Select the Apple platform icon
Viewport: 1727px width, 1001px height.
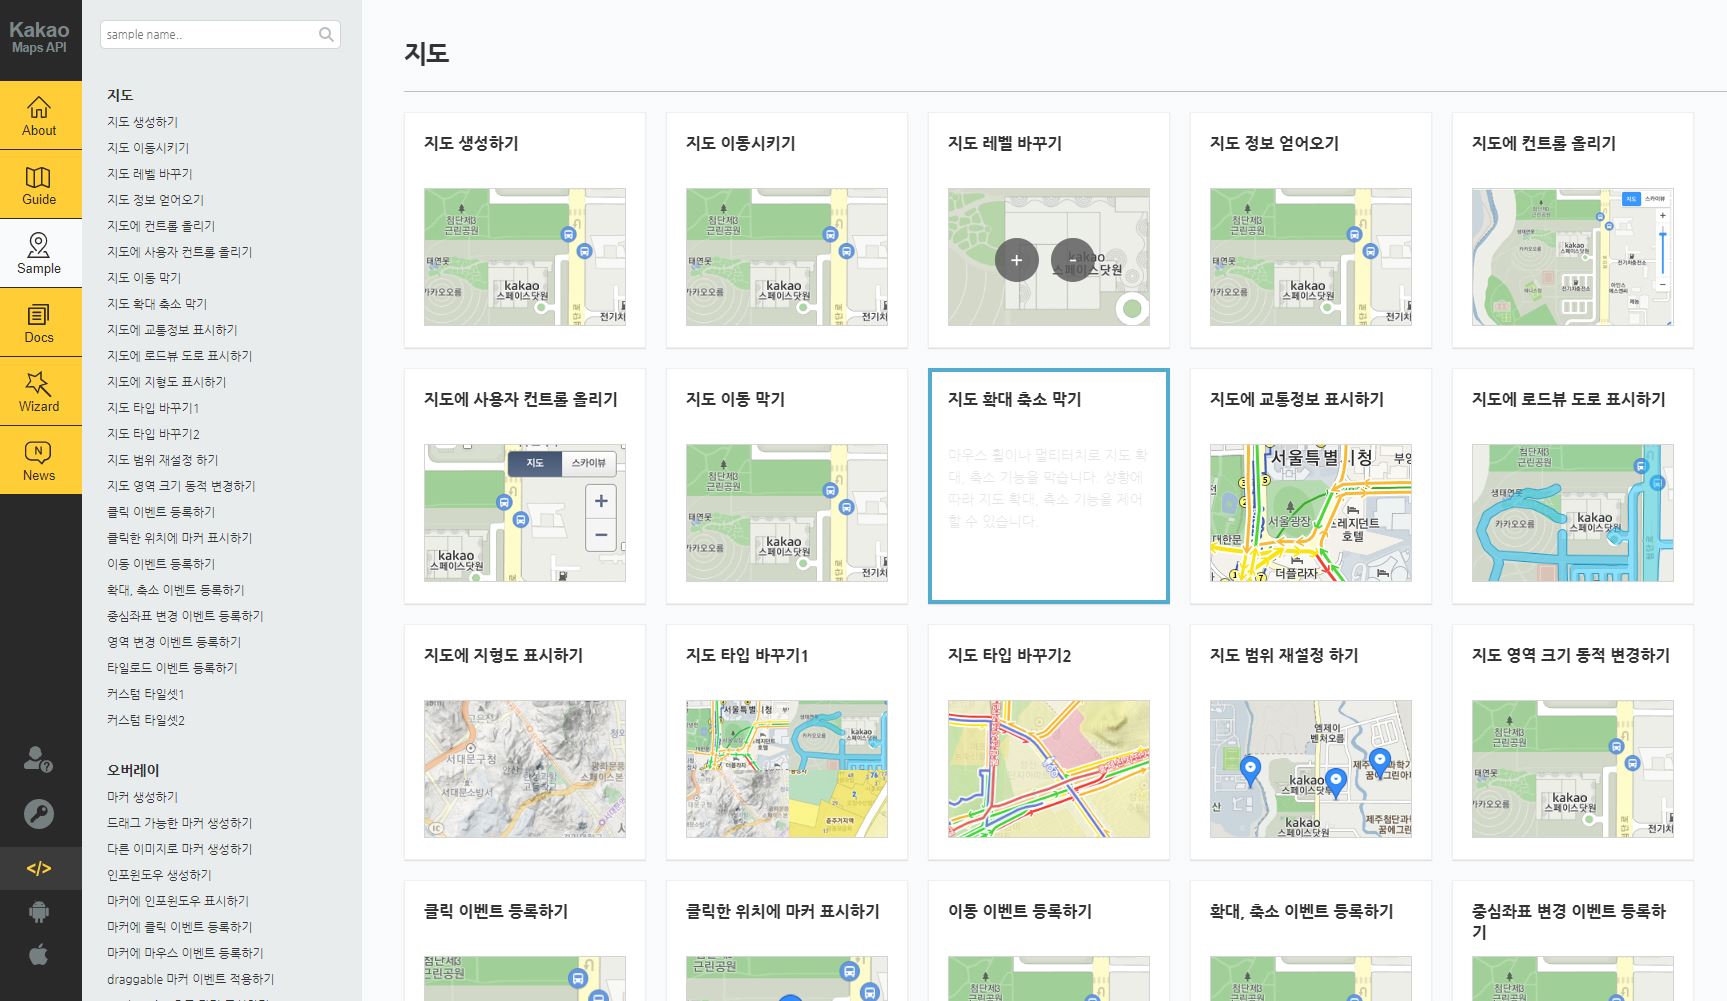[x=39, y=955]
